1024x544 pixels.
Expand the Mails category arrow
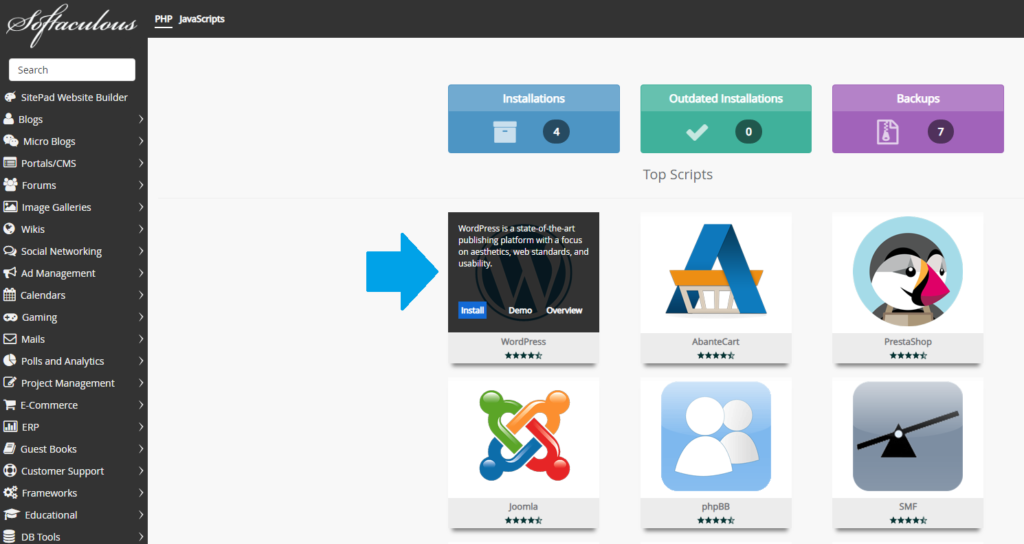pyautogui.click(x=141, y=339)
